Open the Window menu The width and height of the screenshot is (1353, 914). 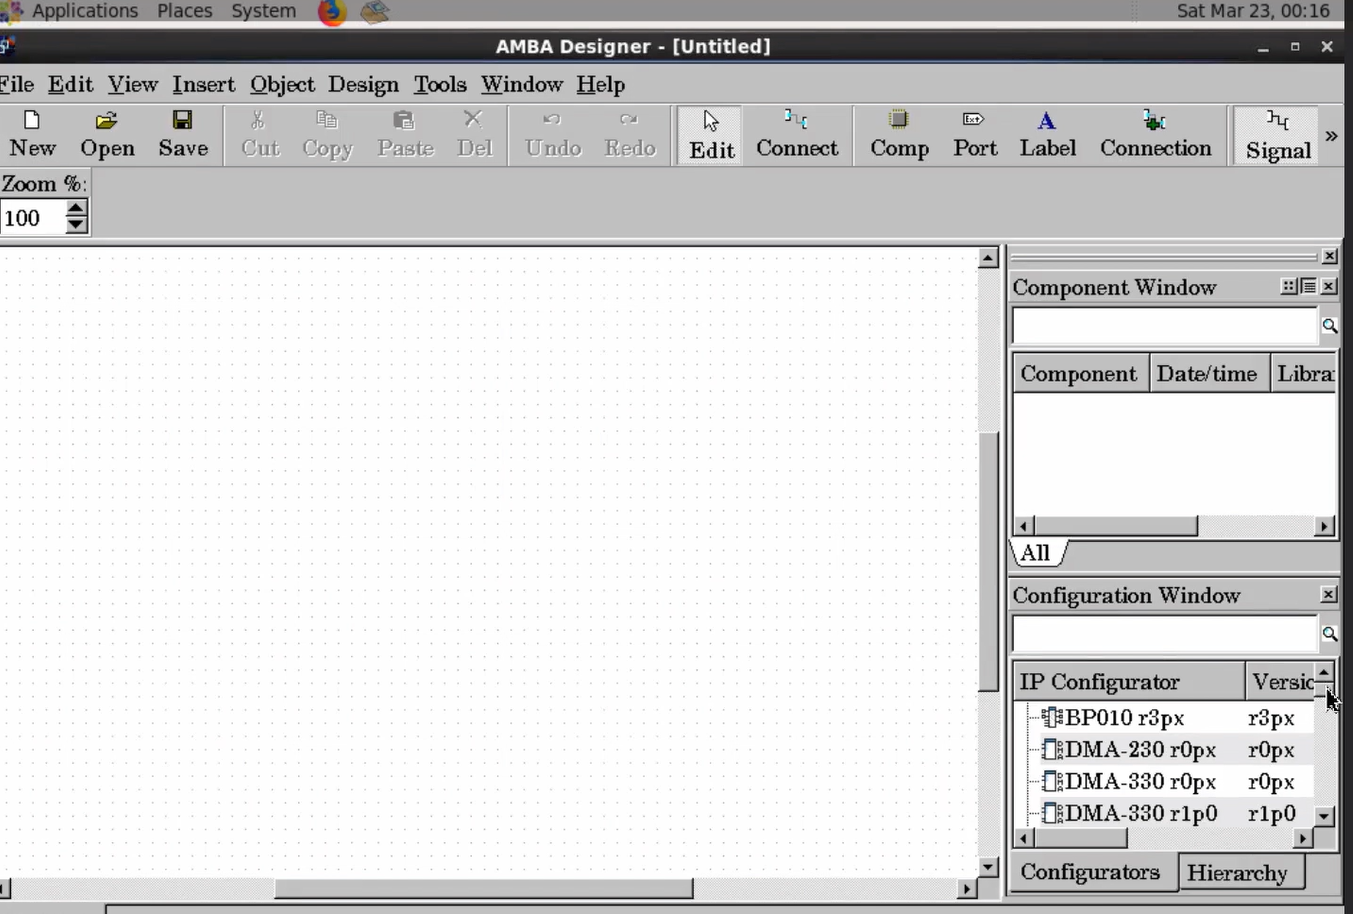[522, 84]
